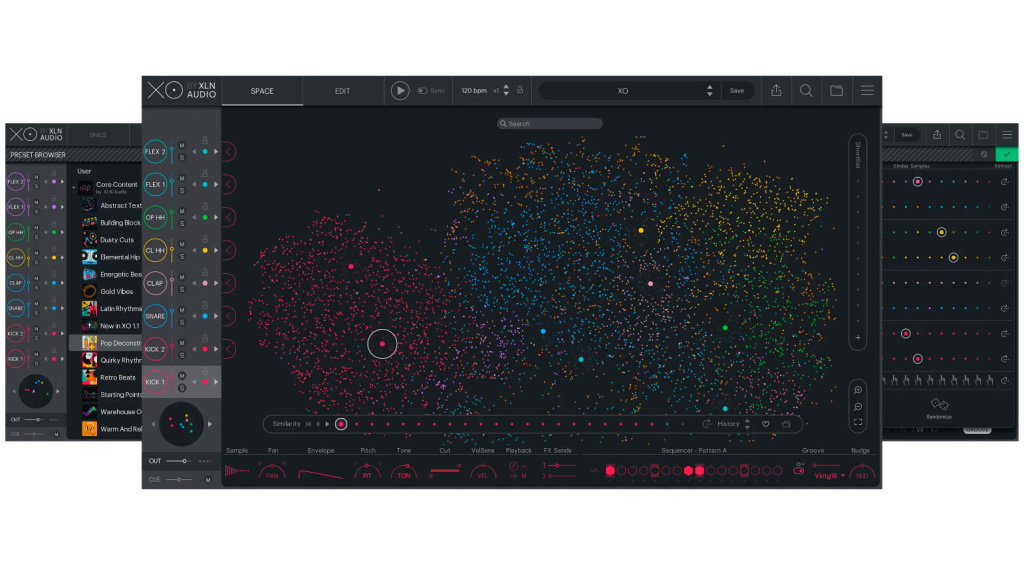Select Pop Deconstr preset in left window

pos(106,343)
